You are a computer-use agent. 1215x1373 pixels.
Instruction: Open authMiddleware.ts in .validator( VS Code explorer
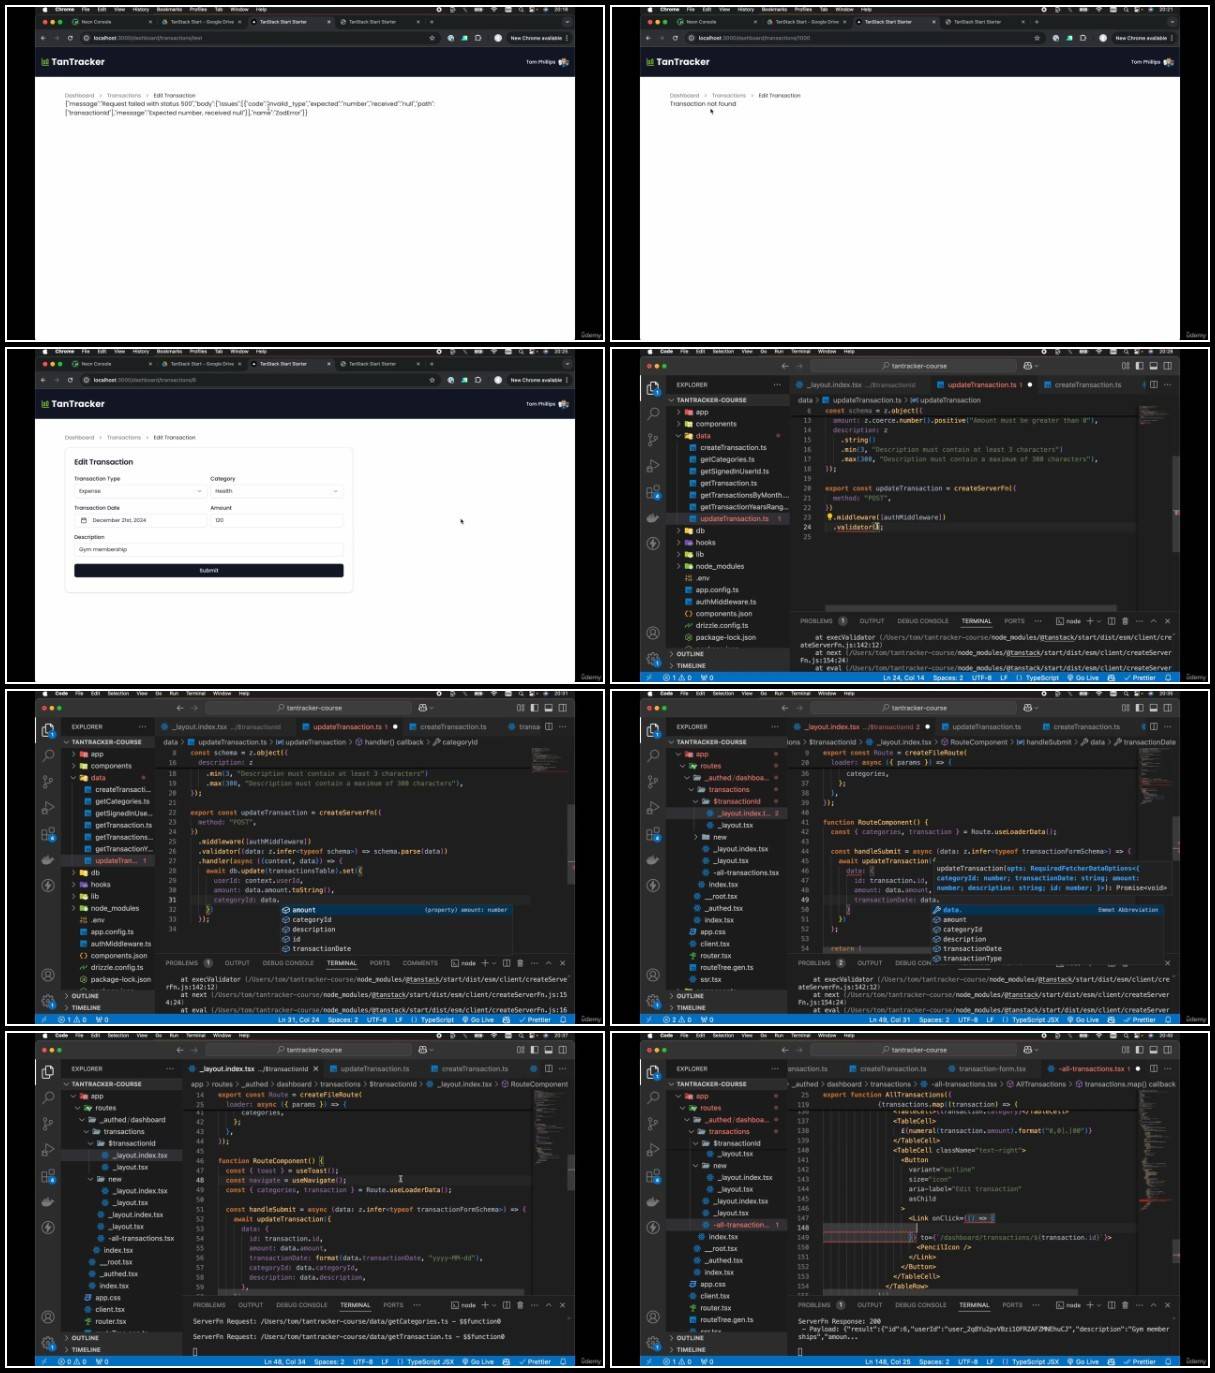727,602
